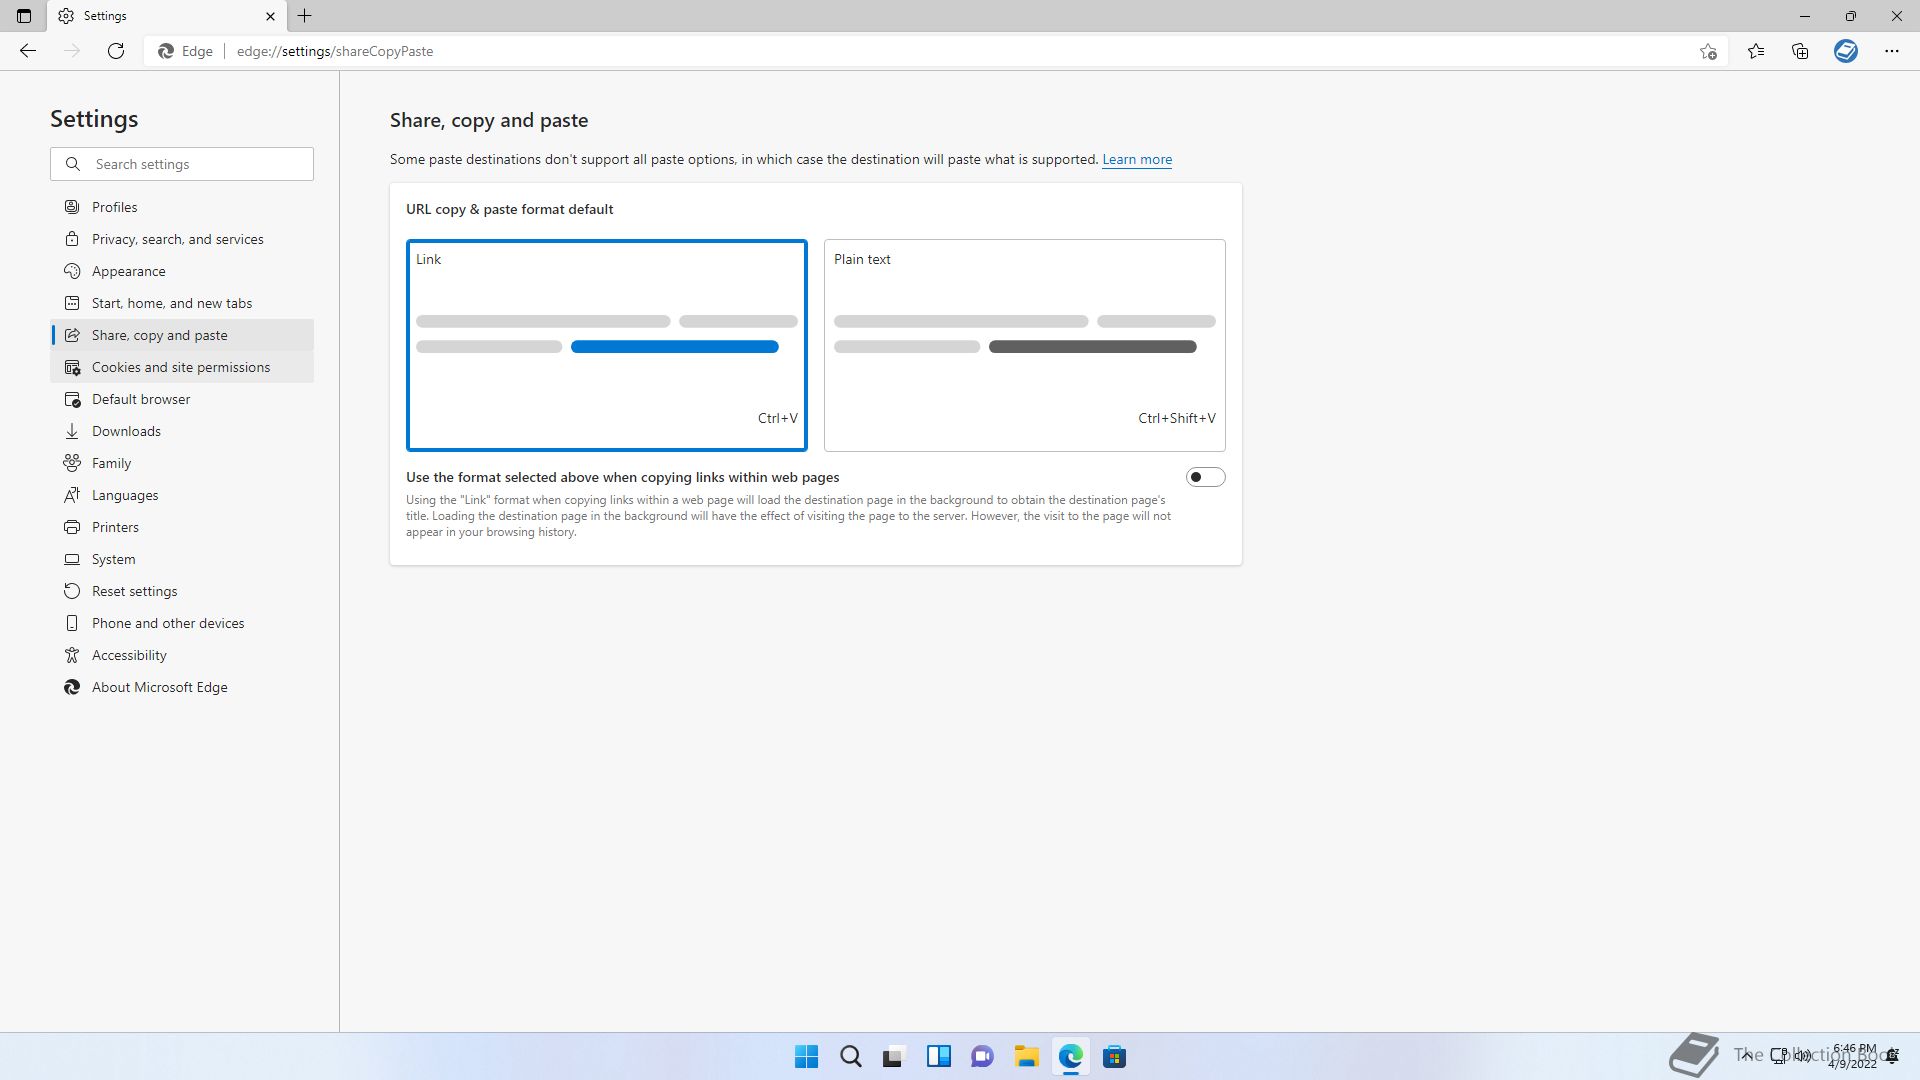Launch File Explorer from taskbar
Viewport: 1920px width, 1080px height.
point(1026,1056)
